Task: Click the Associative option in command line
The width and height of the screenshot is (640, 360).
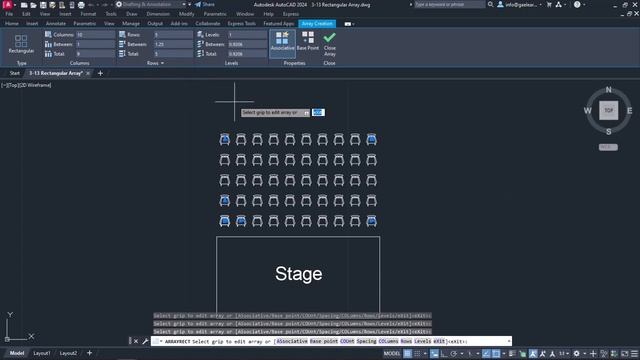Action: pyautogui.click(x=292, y=341)
